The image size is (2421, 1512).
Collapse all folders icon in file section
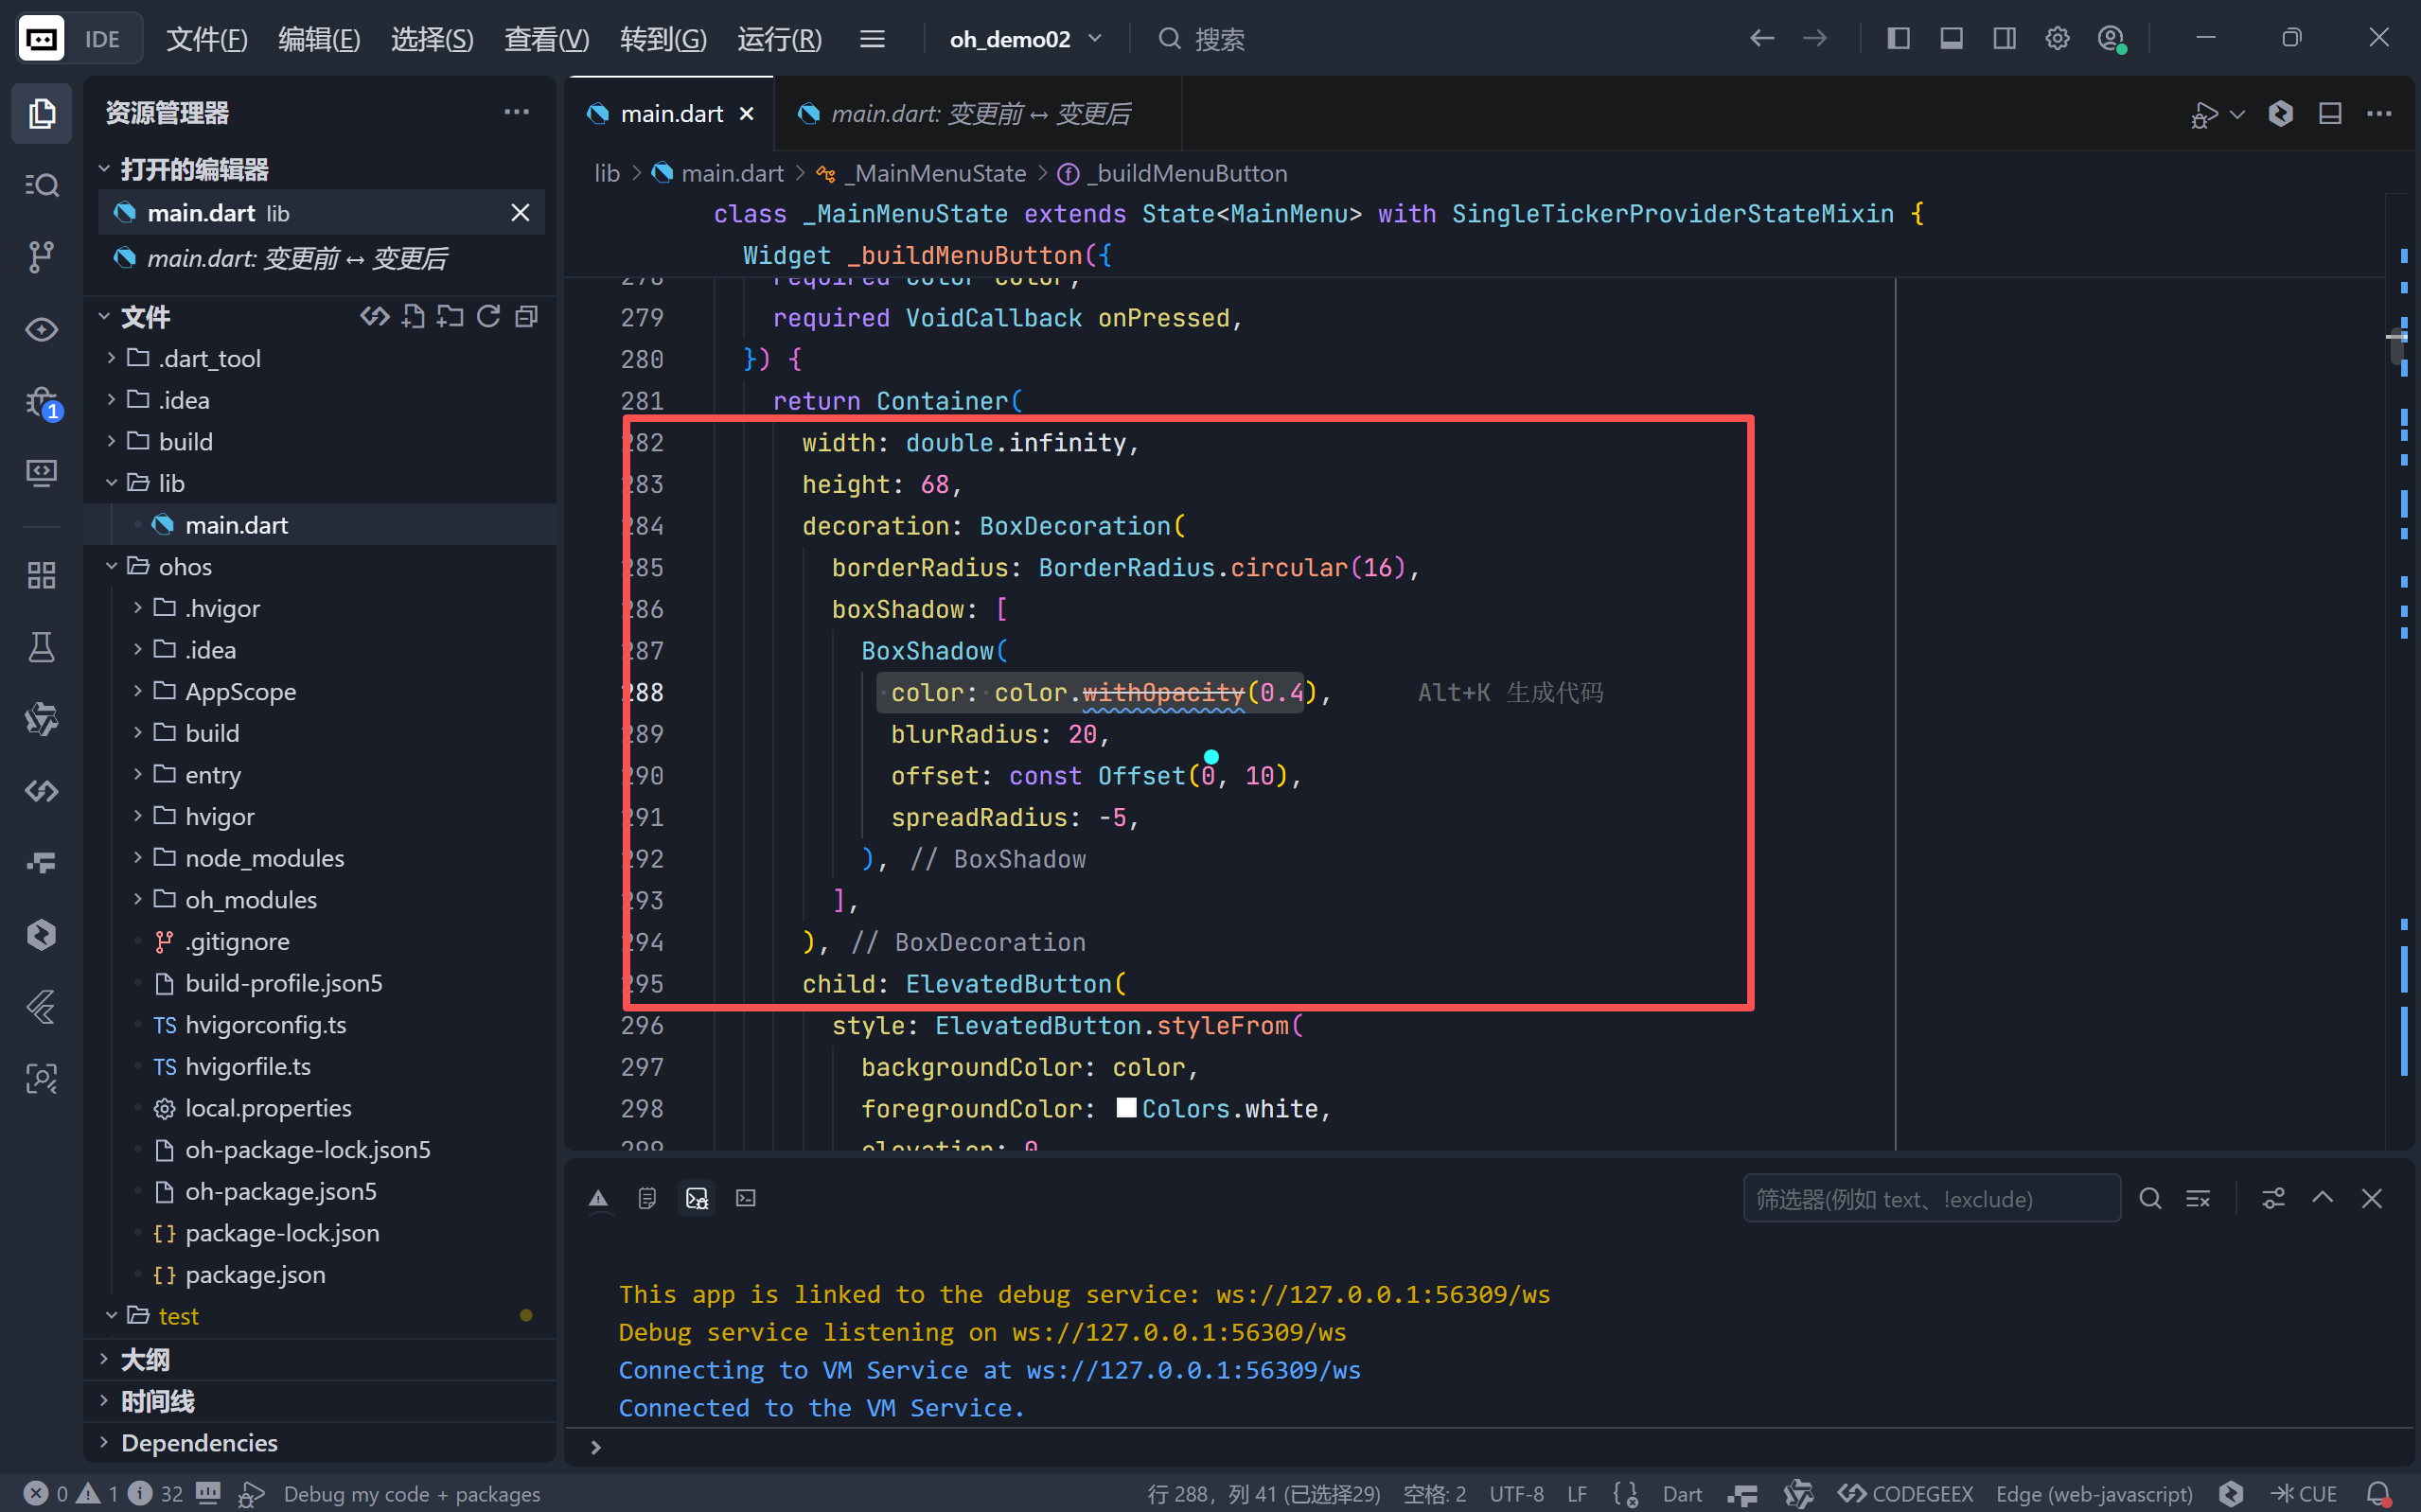[526, 317]
